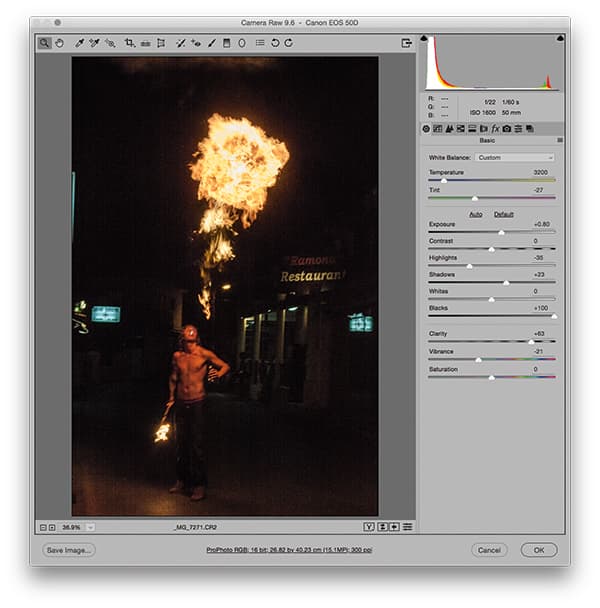The height and width of the screenshot is (608, 600).
Task: Click the Saturation slider handle
Action: 491,378
